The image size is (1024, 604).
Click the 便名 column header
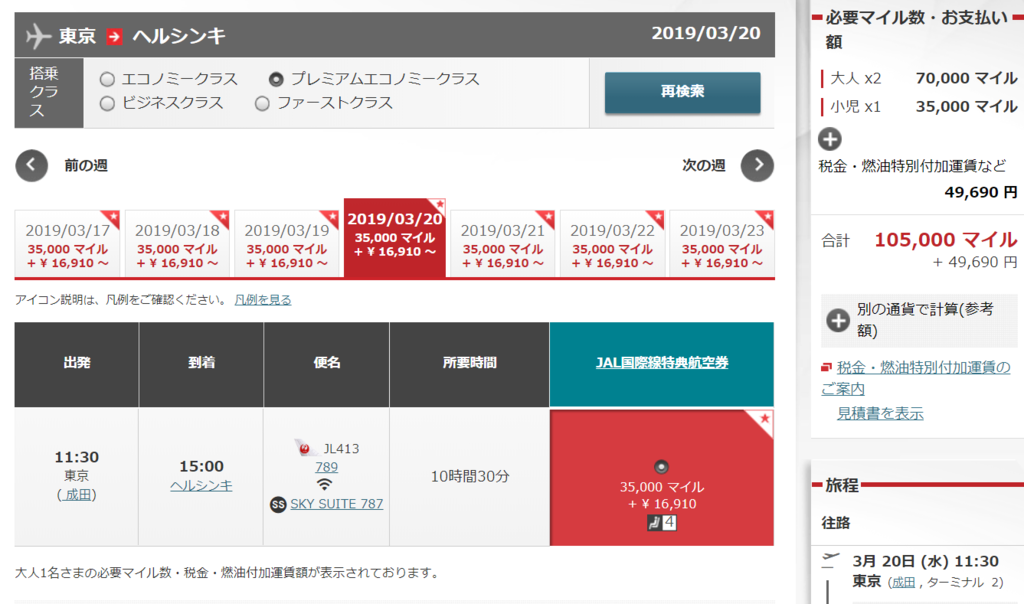pyautogui.click(x=327, y=364)
